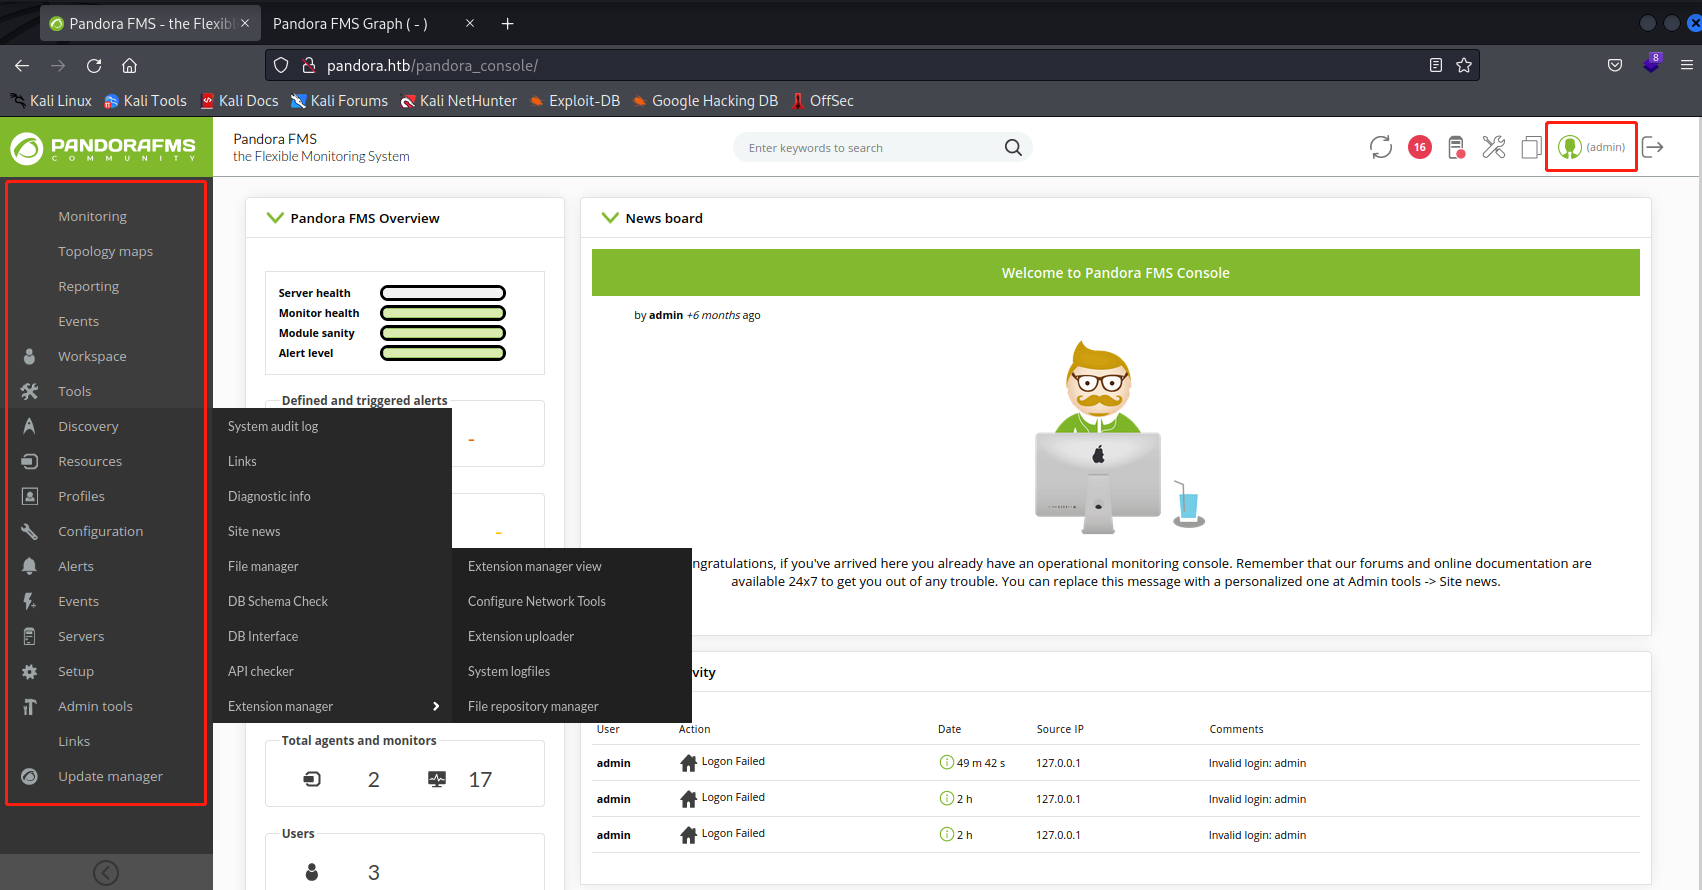Open Extension uploader
1702x890 pixels.
pos(521,636)
